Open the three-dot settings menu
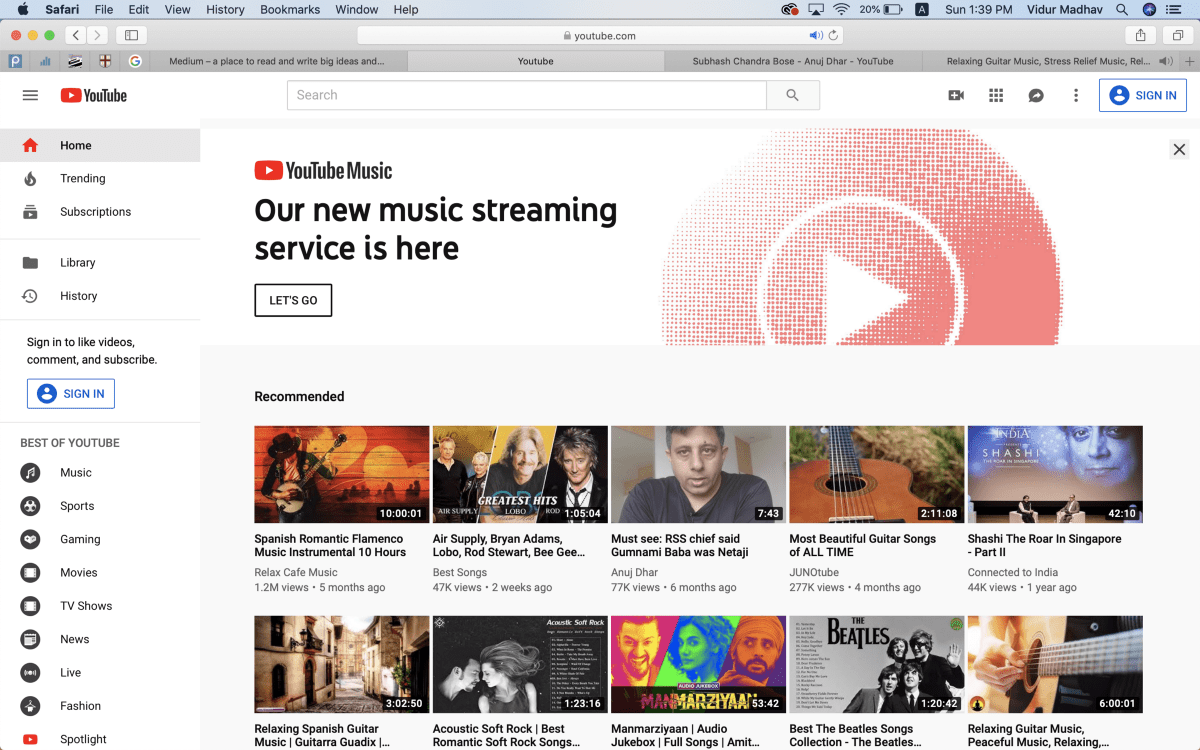The height and width of the screenshot is (750, 1200). [1076, 95]
